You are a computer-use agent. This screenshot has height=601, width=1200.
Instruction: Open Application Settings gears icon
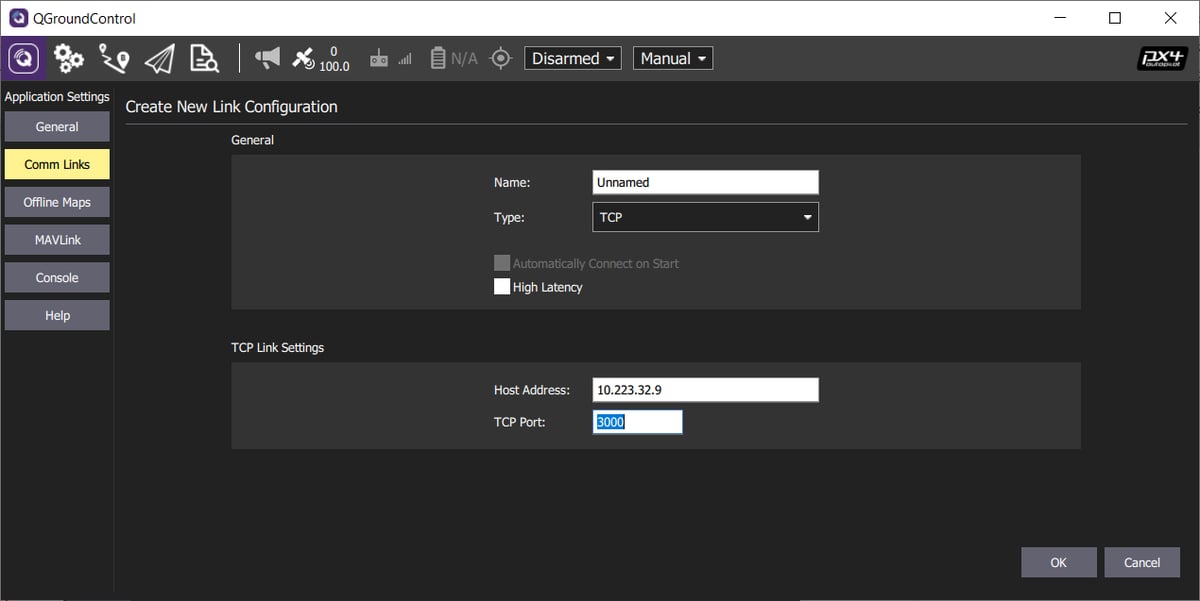pyautogui.click(x=67, y=57)
